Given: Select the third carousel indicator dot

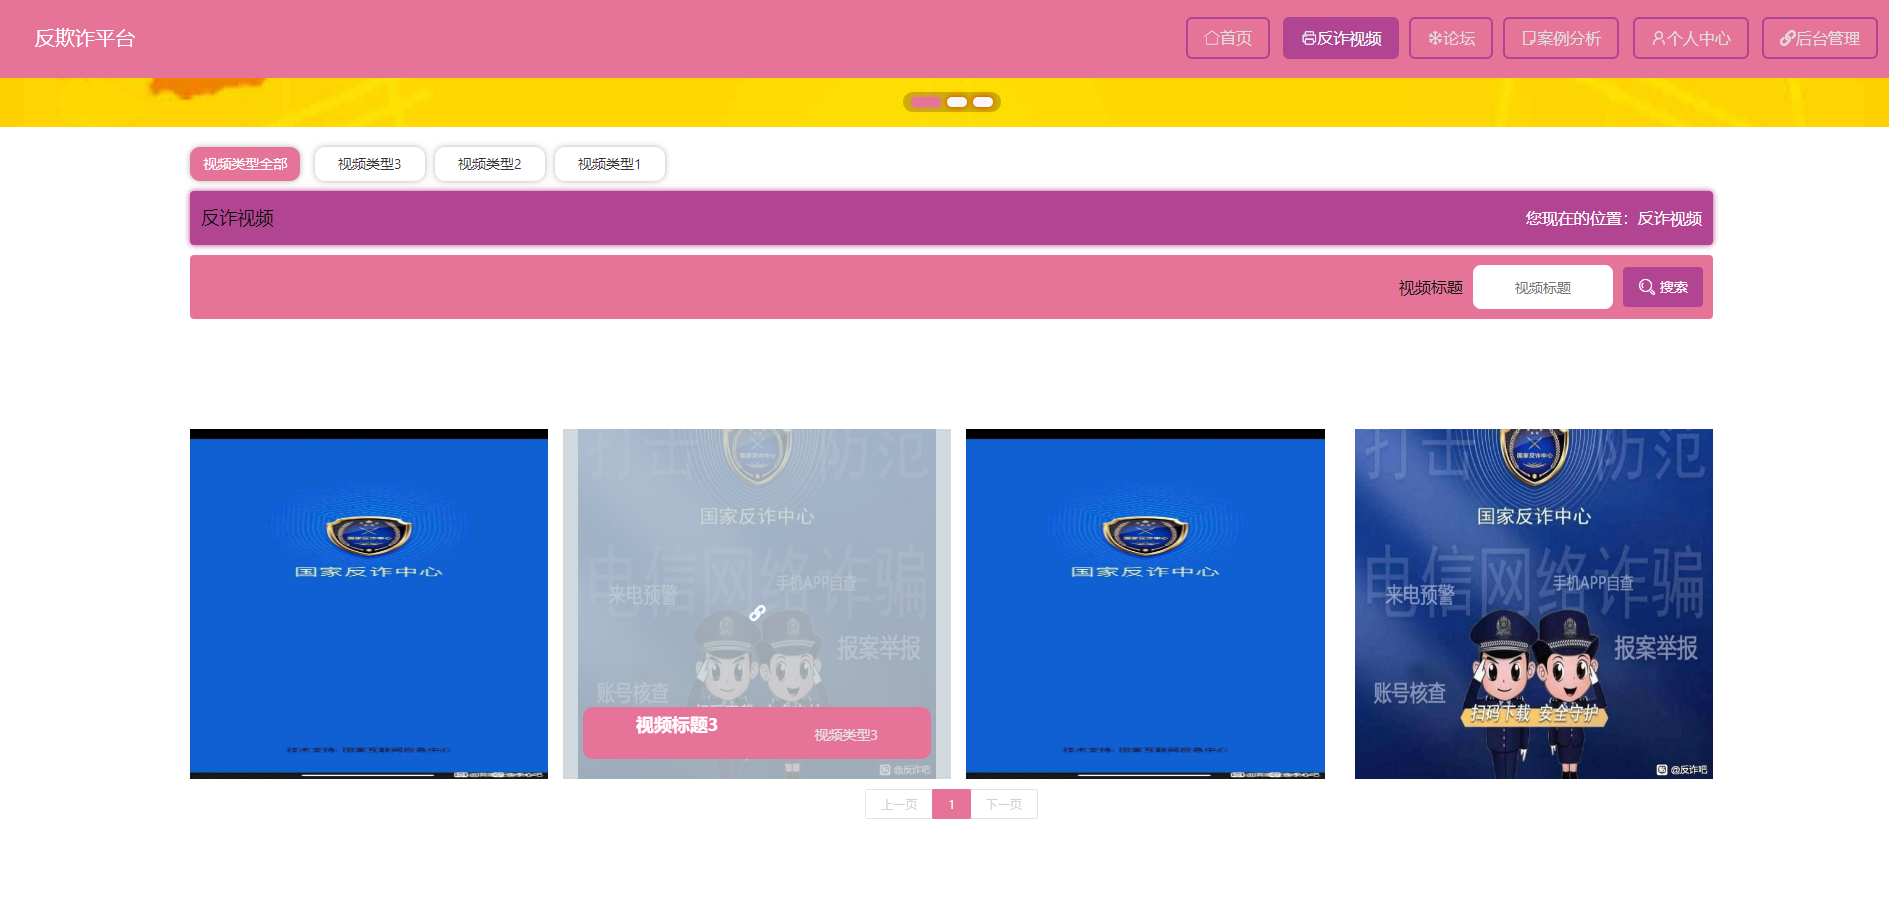Looking at the screenshot, I should click(983, 102).
